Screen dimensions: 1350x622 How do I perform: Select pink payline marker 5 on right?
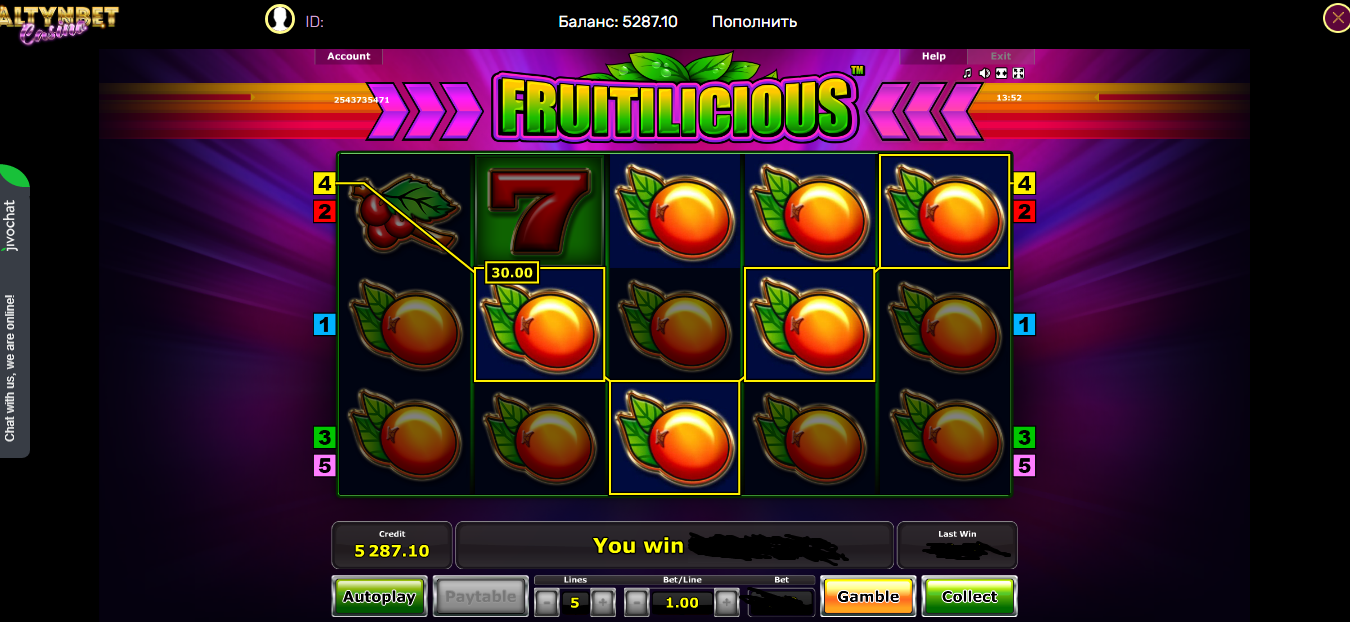pyautogui.click(x=1024, y=465)
